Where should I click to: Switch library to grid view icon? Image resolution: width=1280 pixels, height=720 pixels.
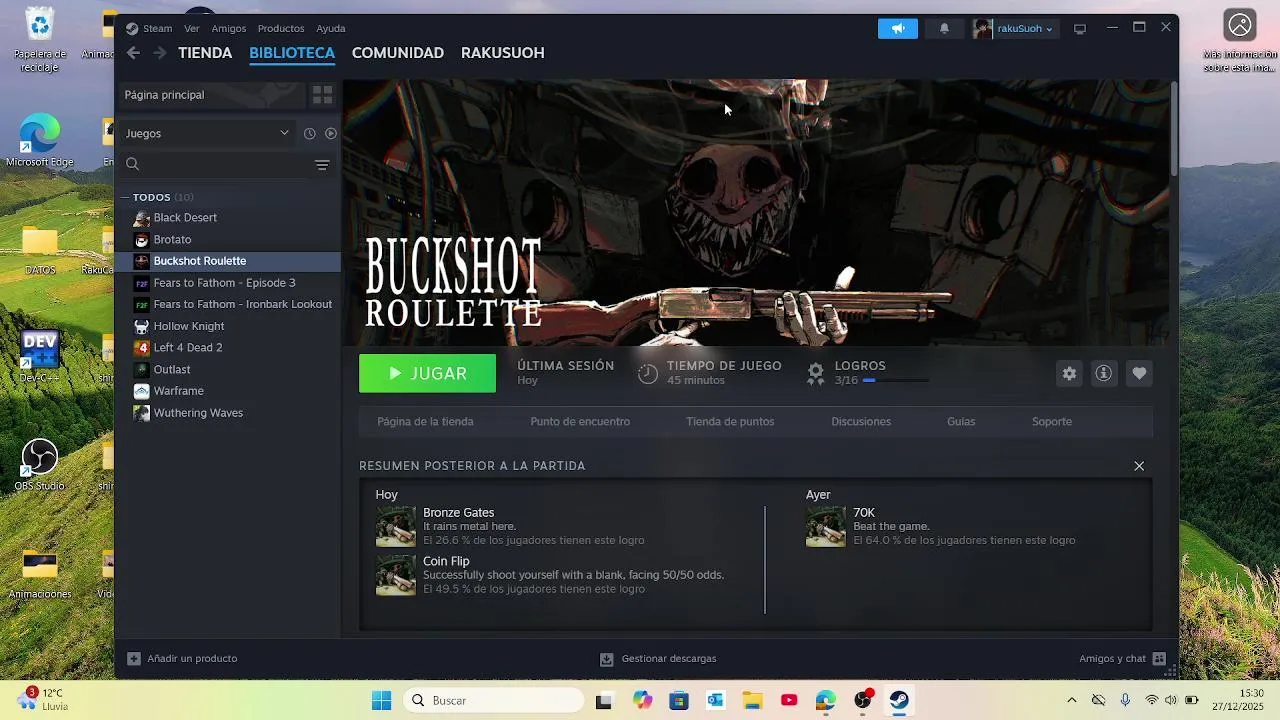click(x=322, y=95)
